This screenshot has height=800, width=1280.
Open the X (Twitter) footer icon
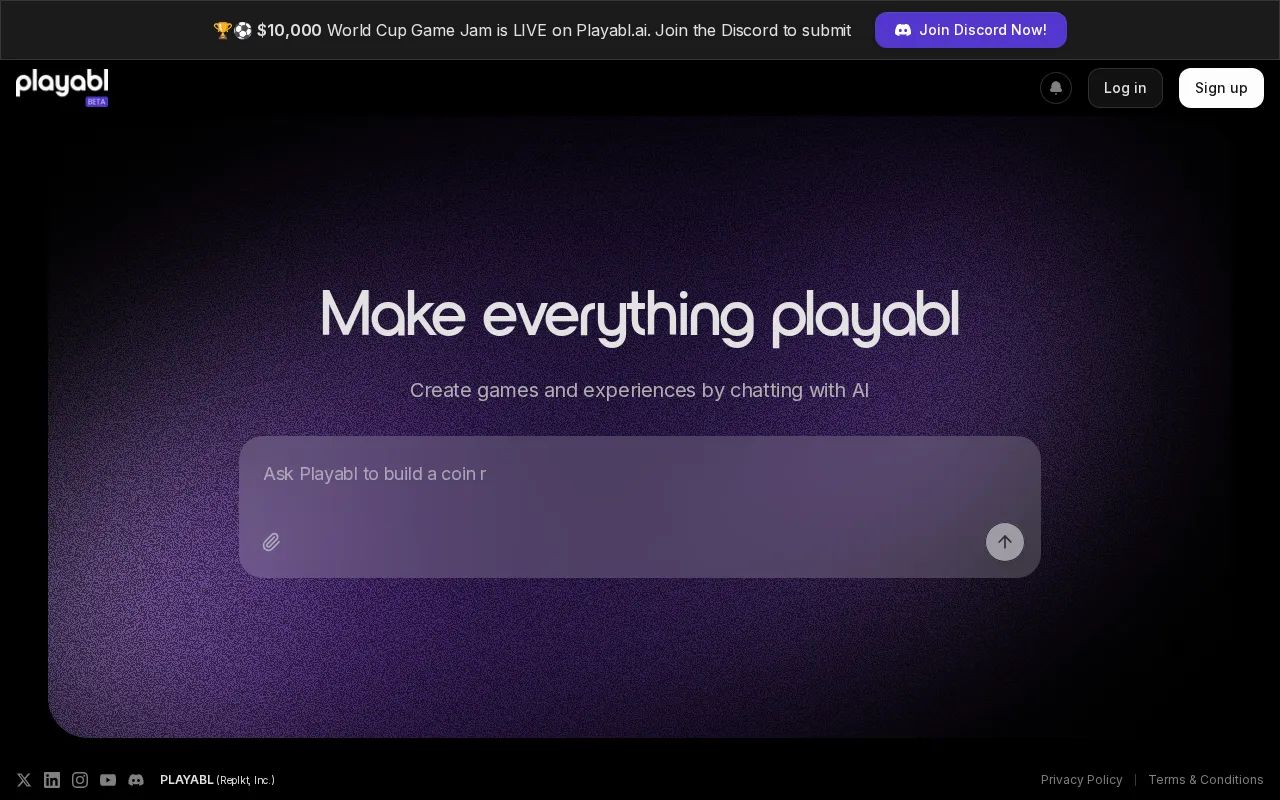pyautogui.click(x=24, y=780)
